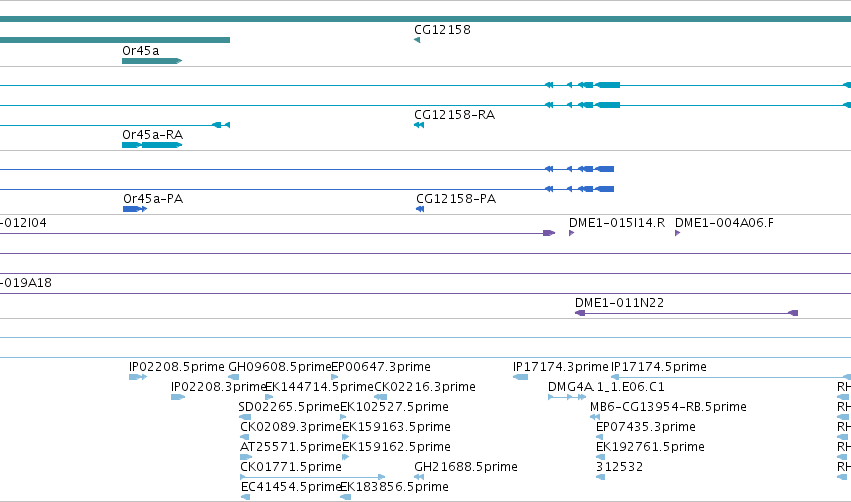The height and width of the screenshot is (502, 851).
Task: Click the Or45a-RA transcript label
Action: pyautogui.click(x=153, y=135)
